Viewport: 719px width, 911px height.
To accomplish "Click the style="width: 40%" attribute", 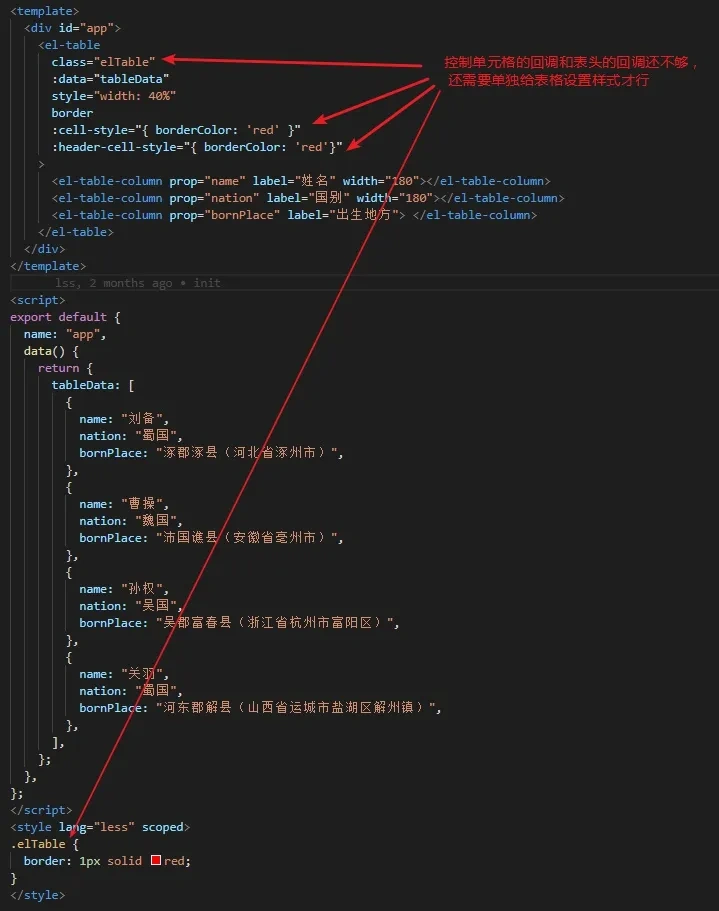I will pyautogui.click(x=113, y=96).
